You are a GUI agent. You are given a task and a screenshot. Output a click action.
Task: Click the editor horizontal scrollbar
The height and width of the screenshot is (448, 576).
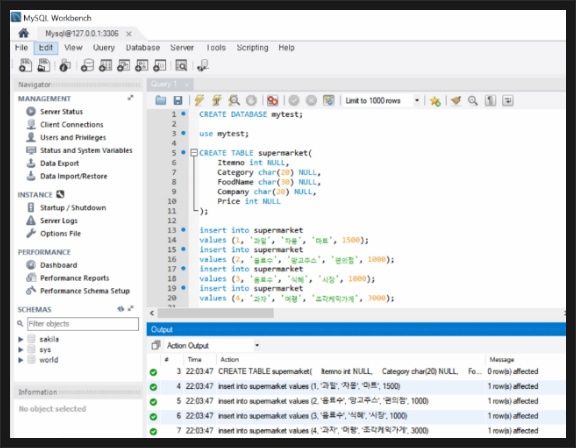pos(216,313)
